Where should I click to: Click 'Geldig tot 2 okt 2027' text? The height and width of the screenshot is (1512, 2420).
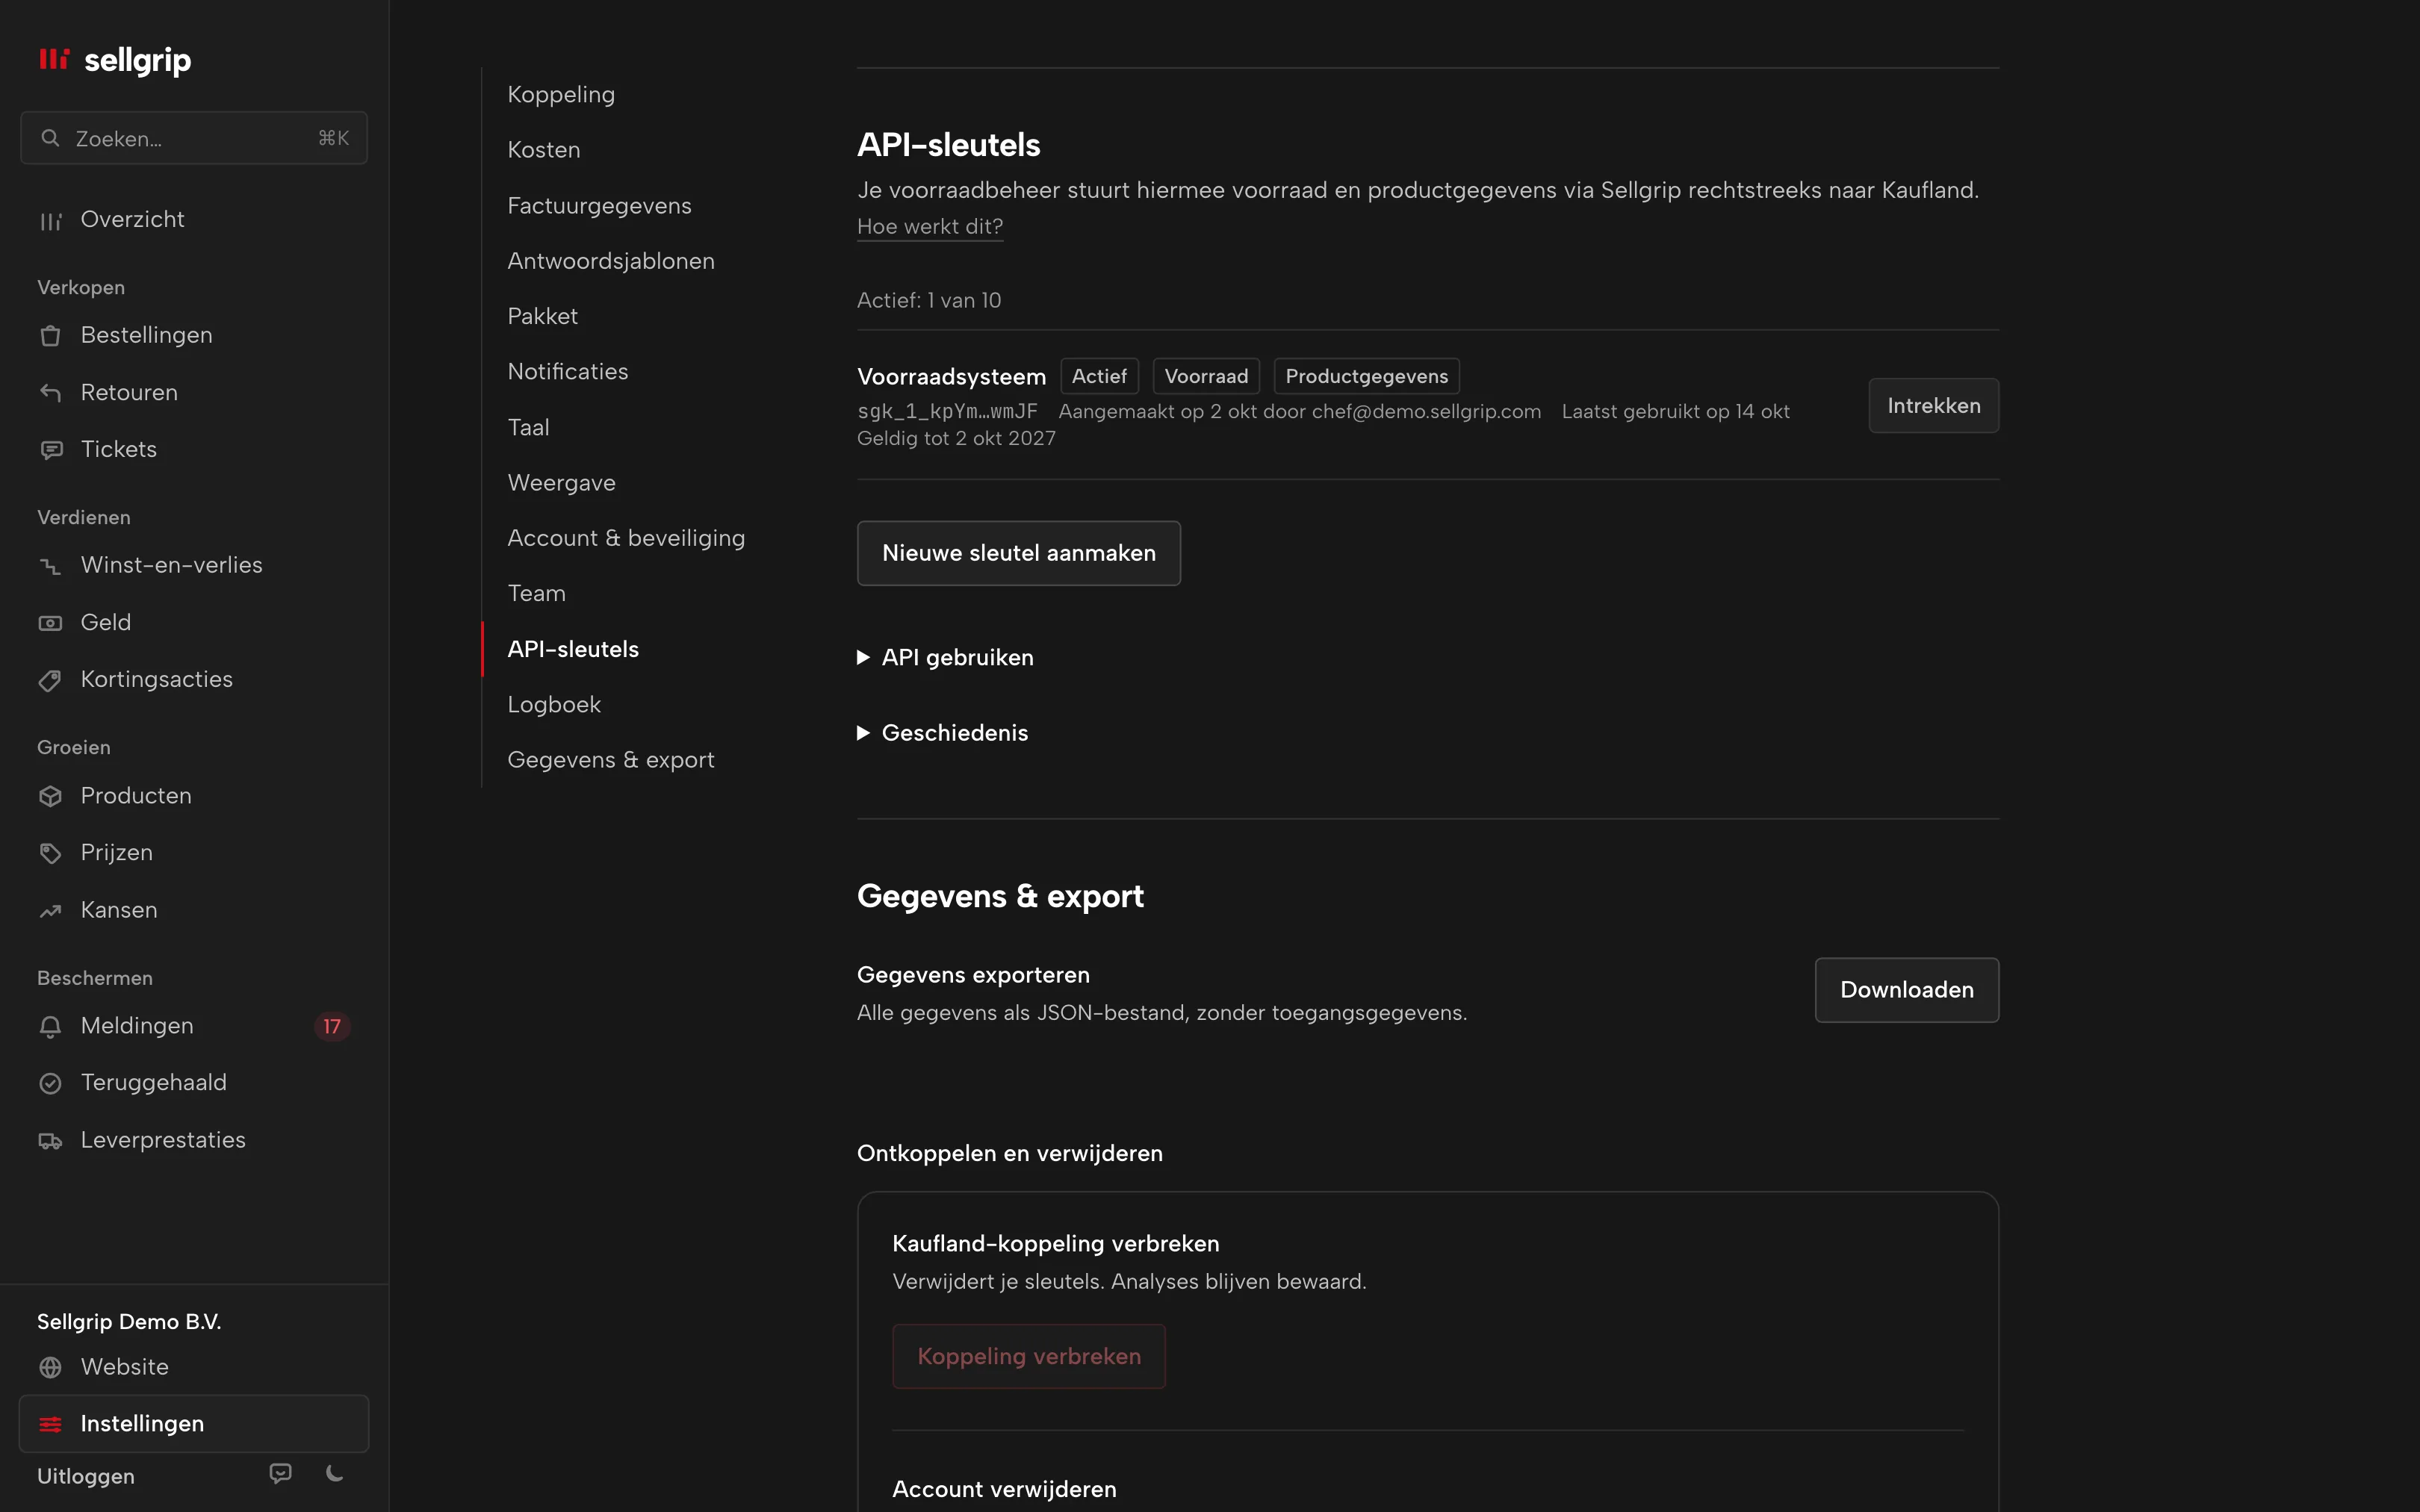coord(956,438)
